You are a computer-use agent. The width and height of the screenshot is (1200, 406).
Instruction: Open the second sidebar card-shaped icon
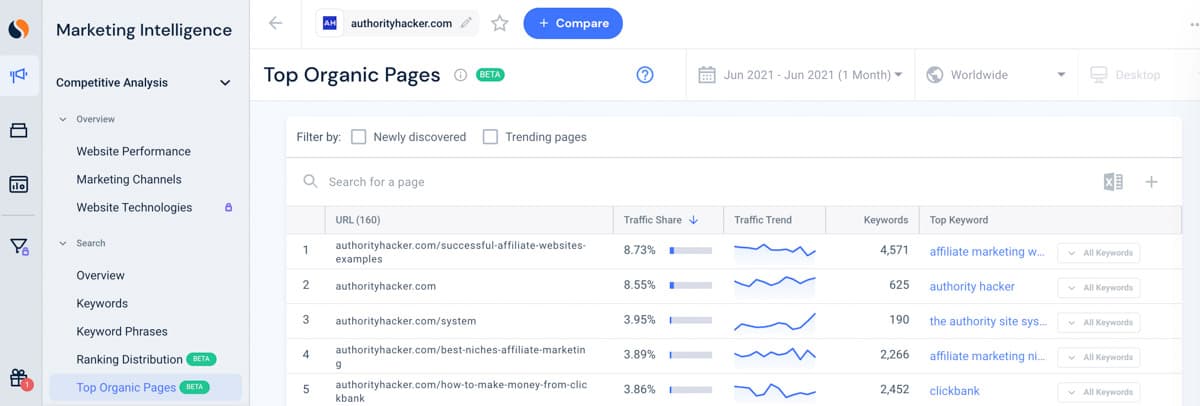pyautogui.click(x=19, y=131)
